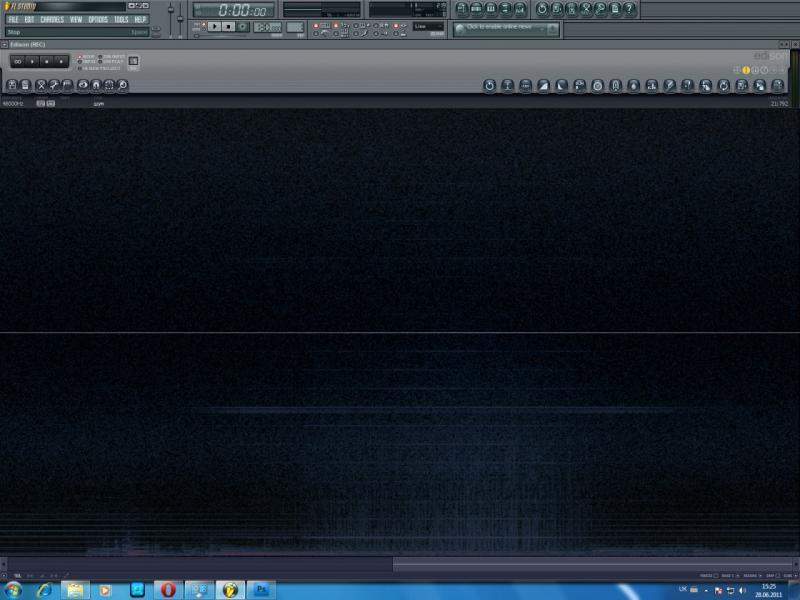This screenshot has height=600, width=800.
Task: Click Edison circular-arrow undo tool icon
Action: 489,86
